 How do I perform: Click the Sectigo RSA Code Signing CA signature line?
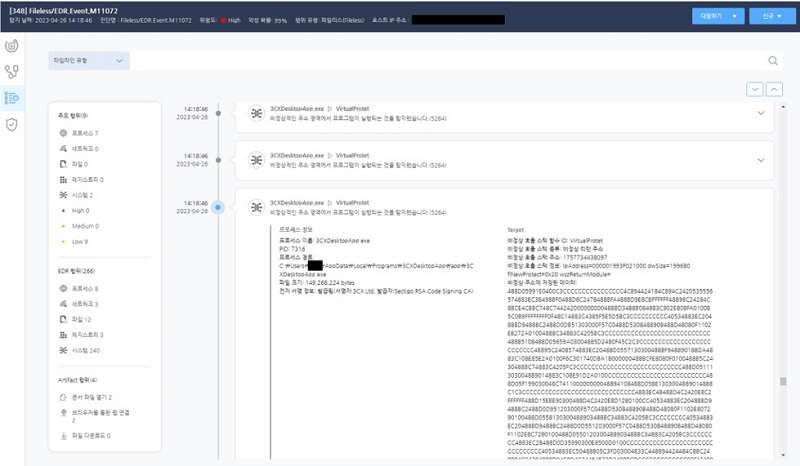click(377, 291)
